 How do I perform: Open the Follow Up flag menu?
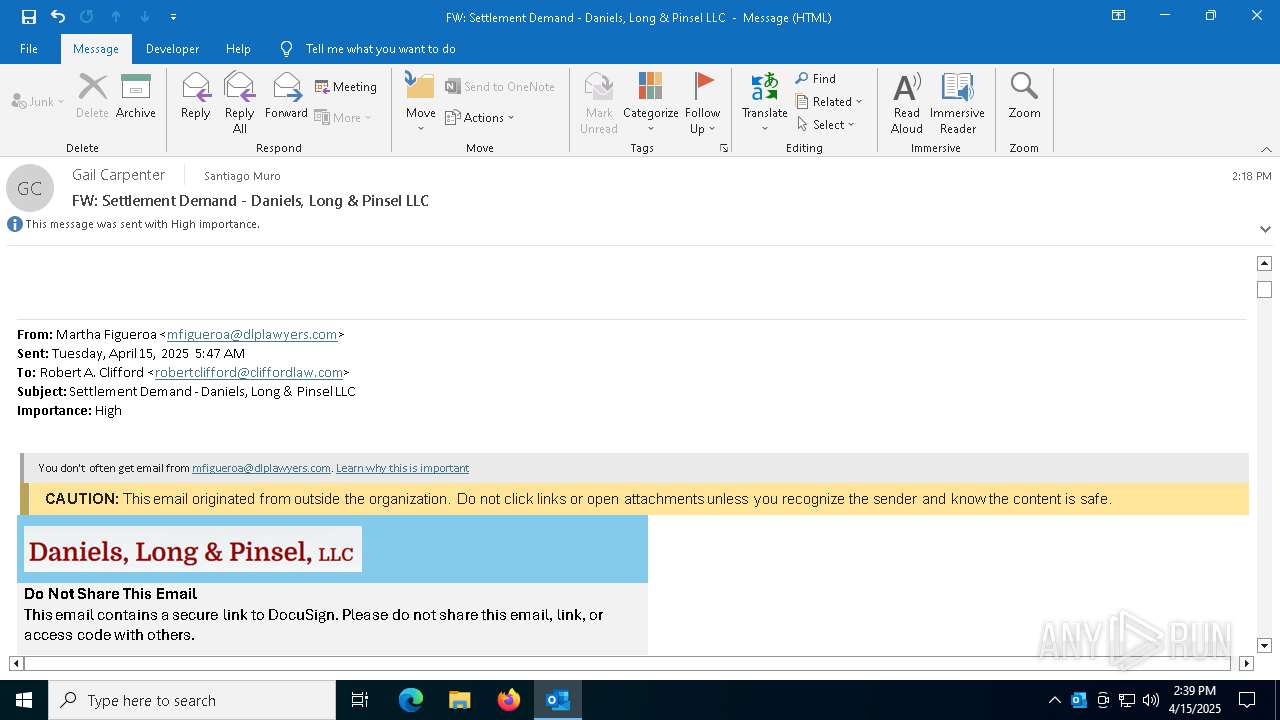(702, 102)
